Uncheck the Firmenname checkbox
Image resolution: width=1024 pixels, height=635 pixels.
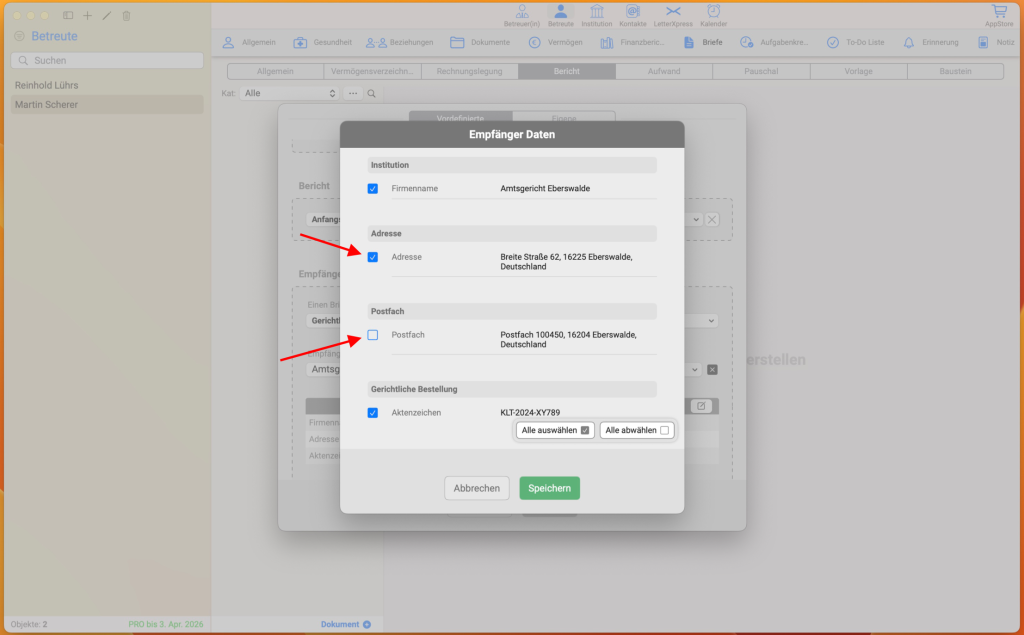click(373, 188)
